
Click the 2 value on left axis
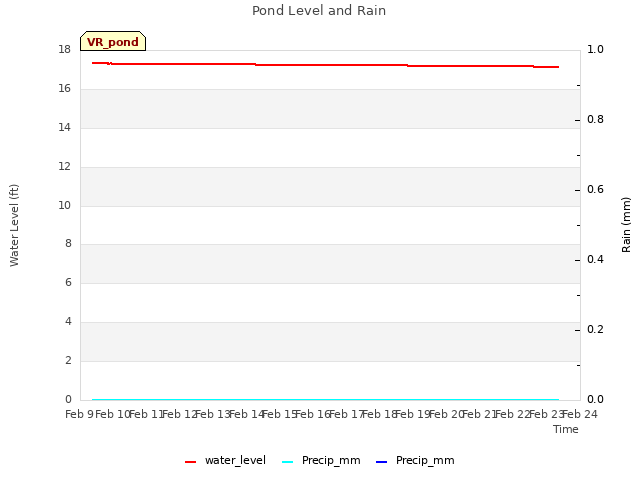point(68,360)
